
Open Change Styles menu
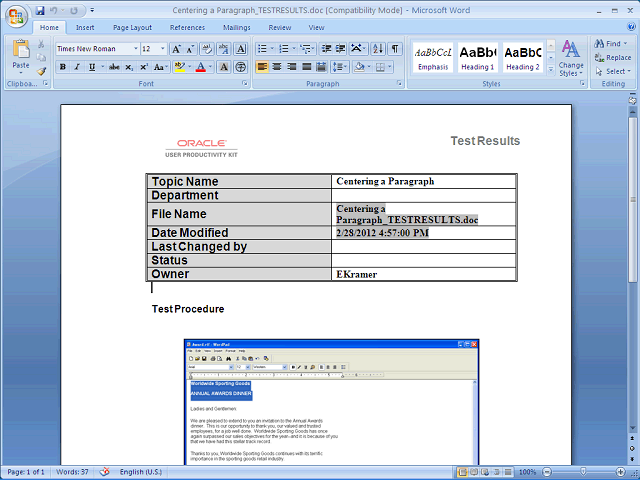click(571, 58)
